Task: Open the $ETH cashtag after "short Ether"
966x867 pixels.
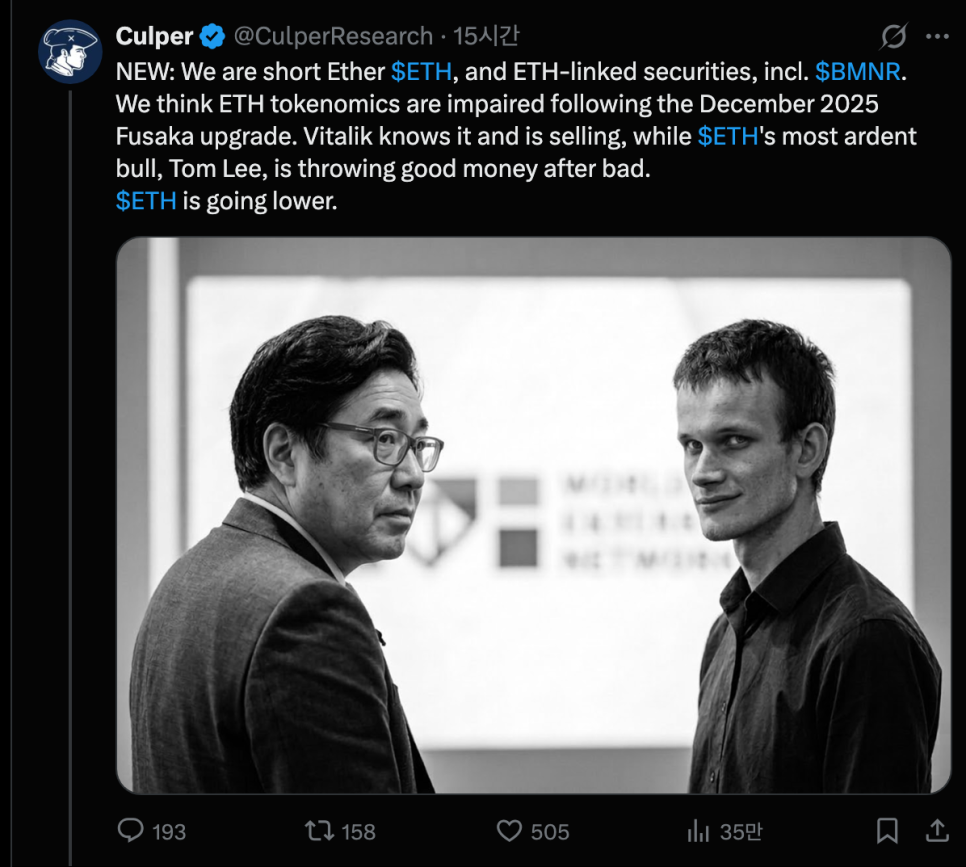Action: point(421,72)
